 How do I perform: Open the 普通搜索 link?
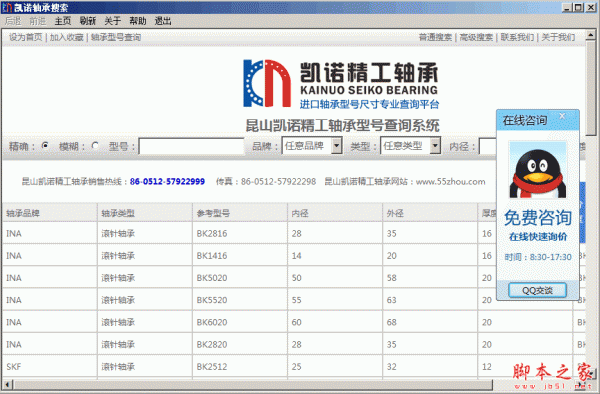[x=435, y=37]
